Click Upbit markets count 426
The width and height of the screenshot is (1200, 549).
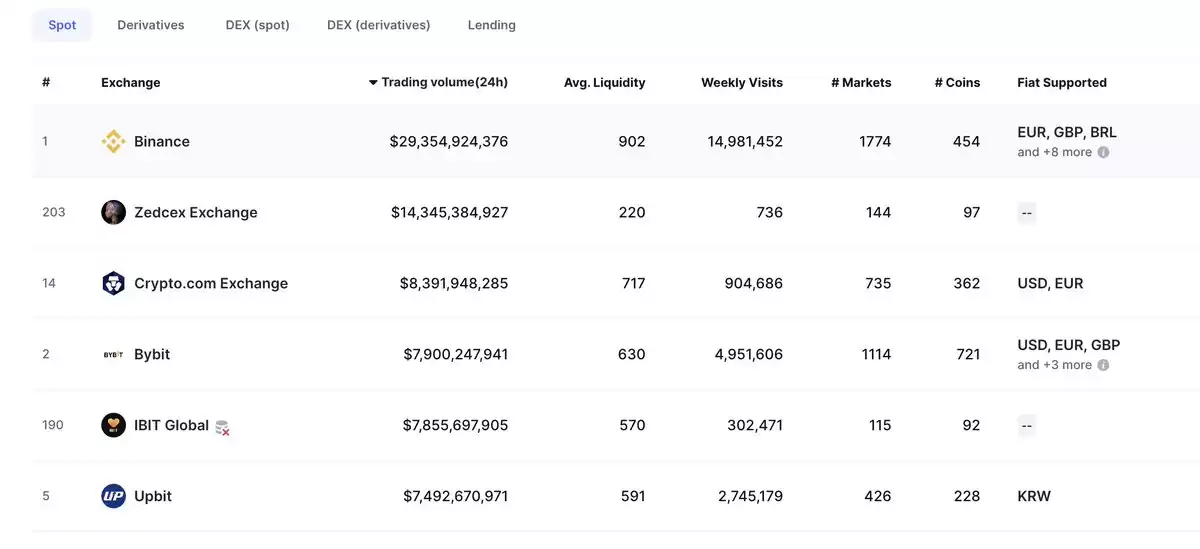[x=878, y=496]
